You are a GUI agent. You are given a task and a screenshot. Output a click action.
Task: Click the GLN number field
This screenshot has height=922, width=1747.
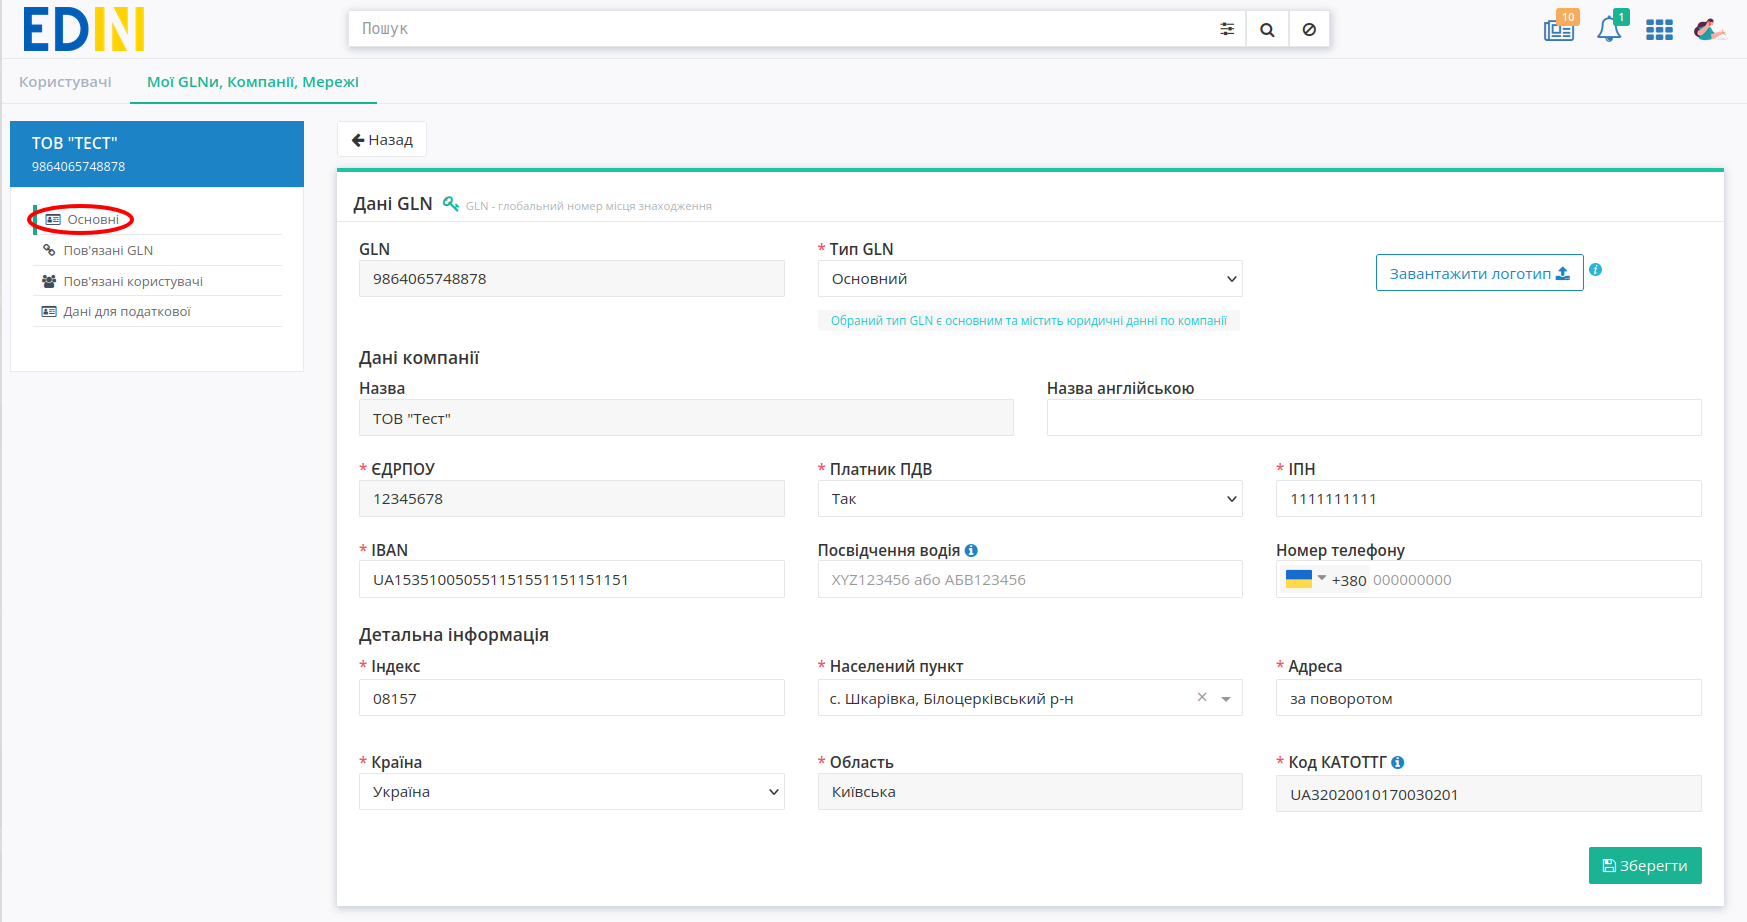pos(571,279)
